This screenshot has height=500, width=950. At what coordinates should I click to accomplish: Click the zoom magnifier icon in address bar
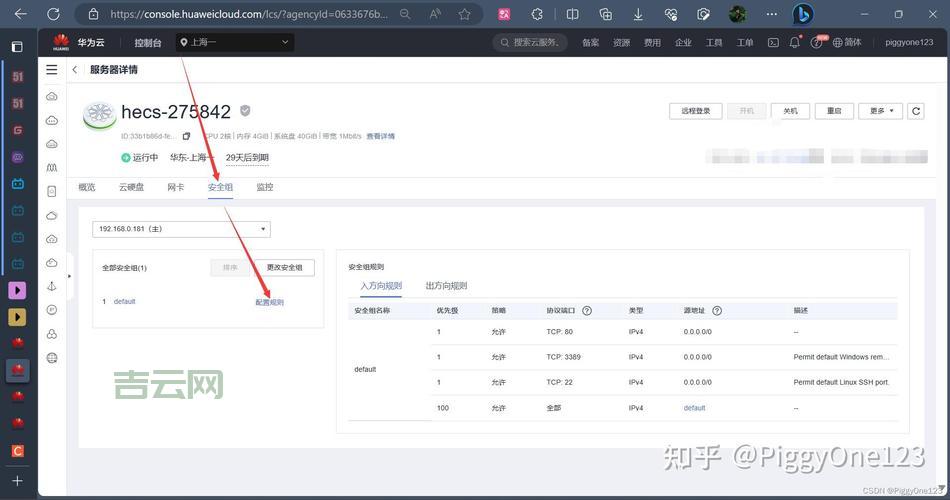coord(405,14)
